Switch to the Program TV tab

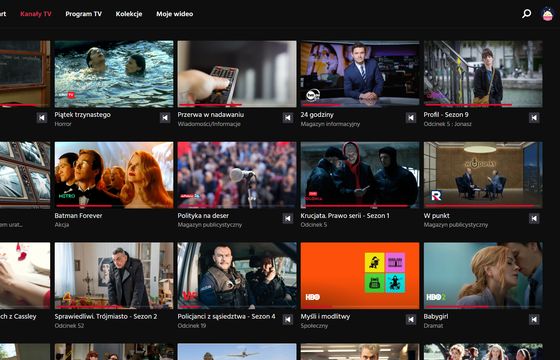click(84, 14)
